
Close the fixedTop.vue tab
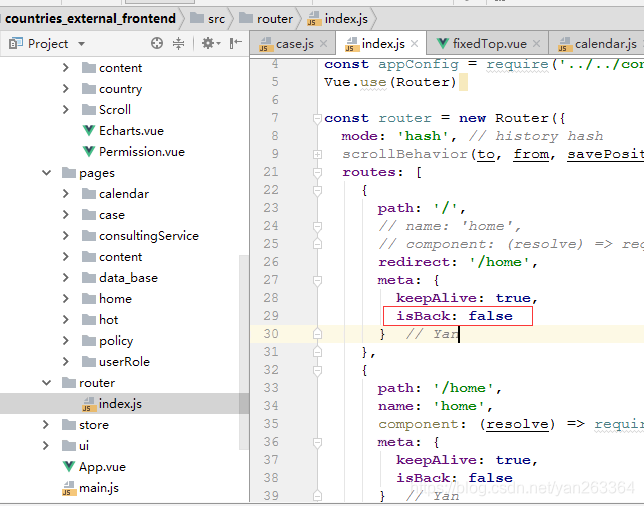536,44
